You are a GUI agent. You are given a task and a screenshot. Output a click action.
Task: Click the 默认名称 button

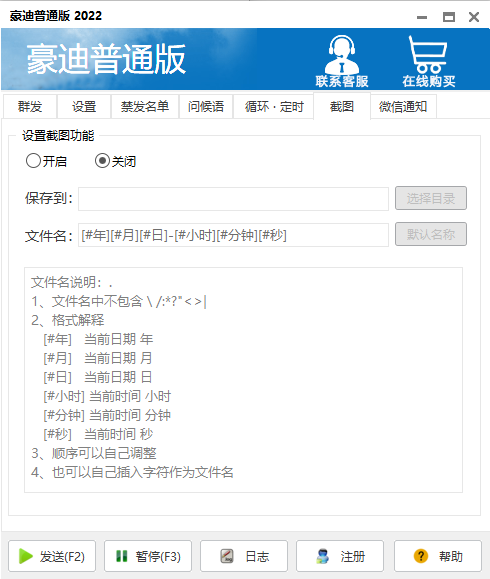(x=431, y=234)
